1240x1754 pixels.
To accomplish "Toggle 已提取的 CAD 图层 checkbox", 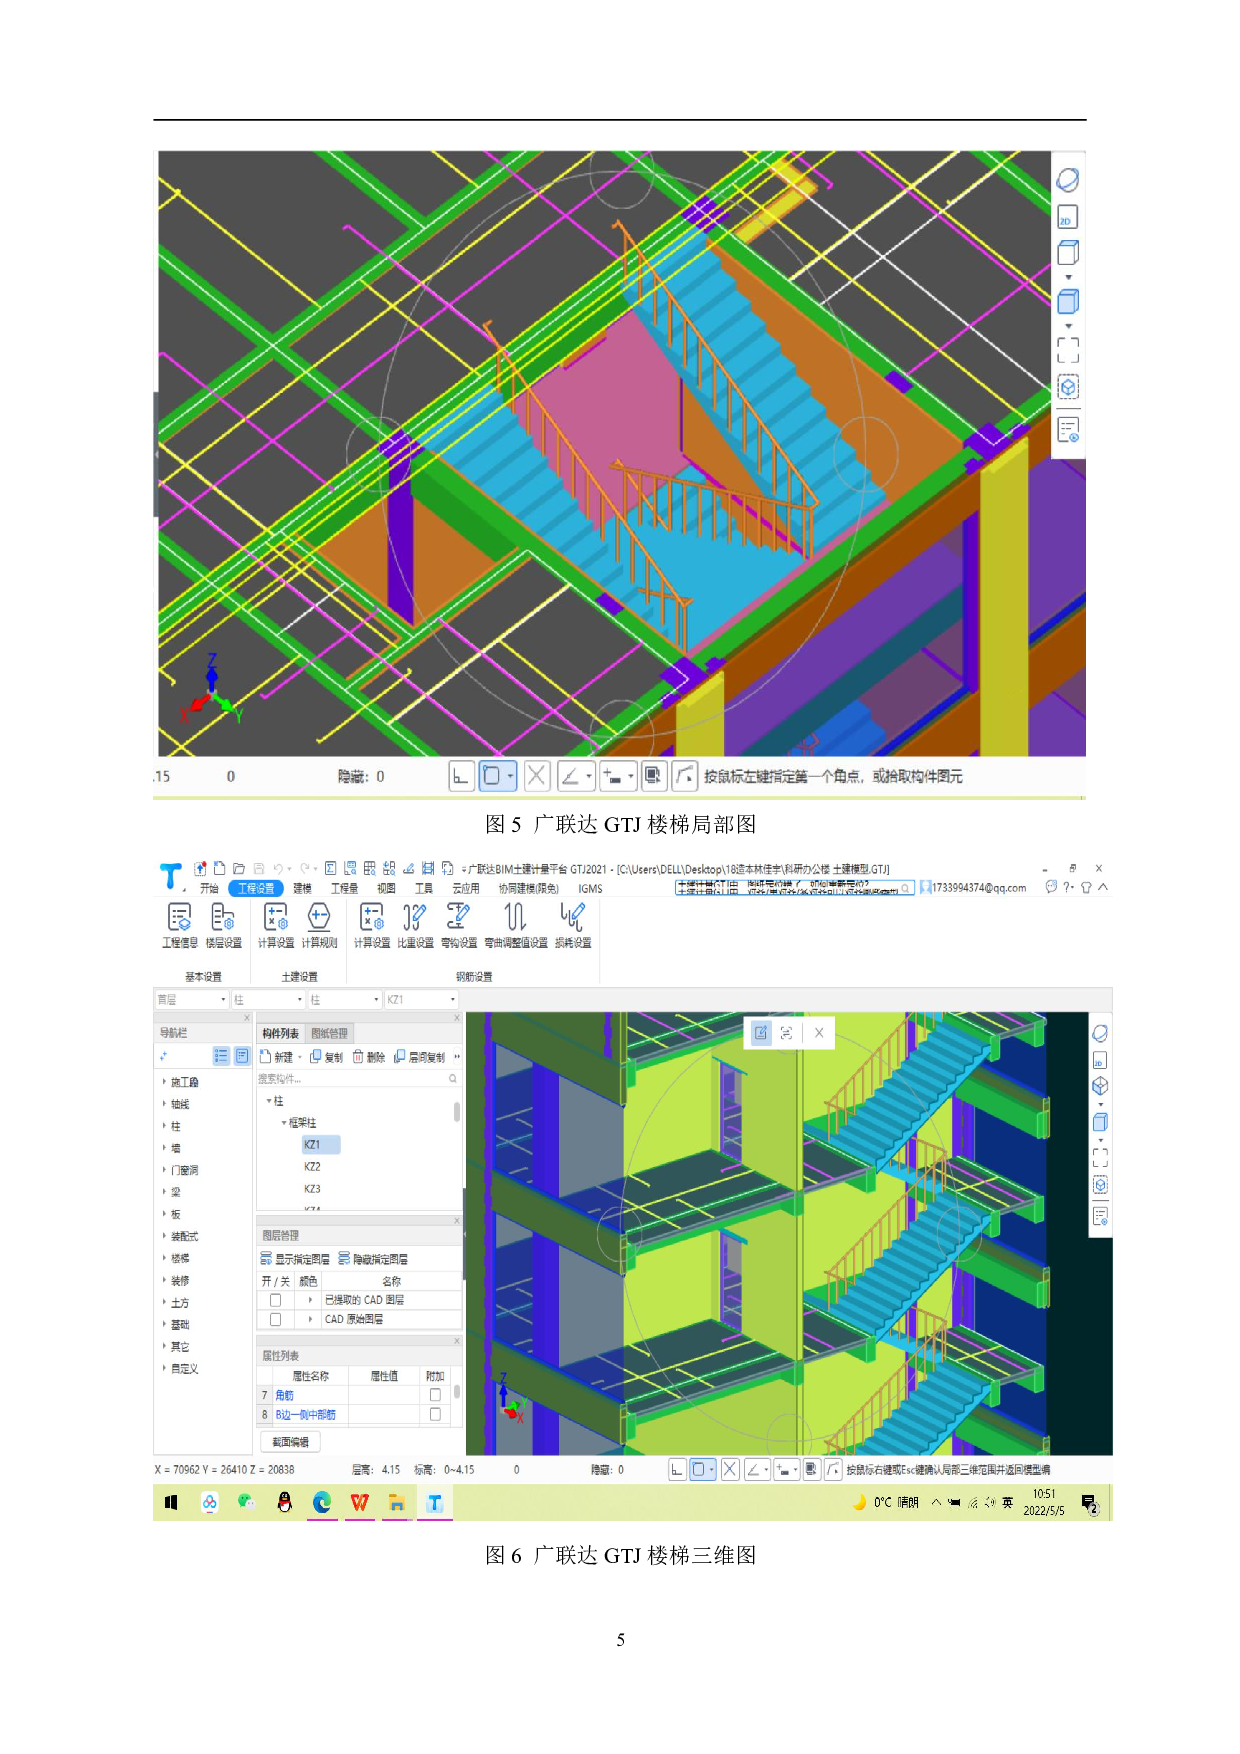I will click(x=276, y=1300).
